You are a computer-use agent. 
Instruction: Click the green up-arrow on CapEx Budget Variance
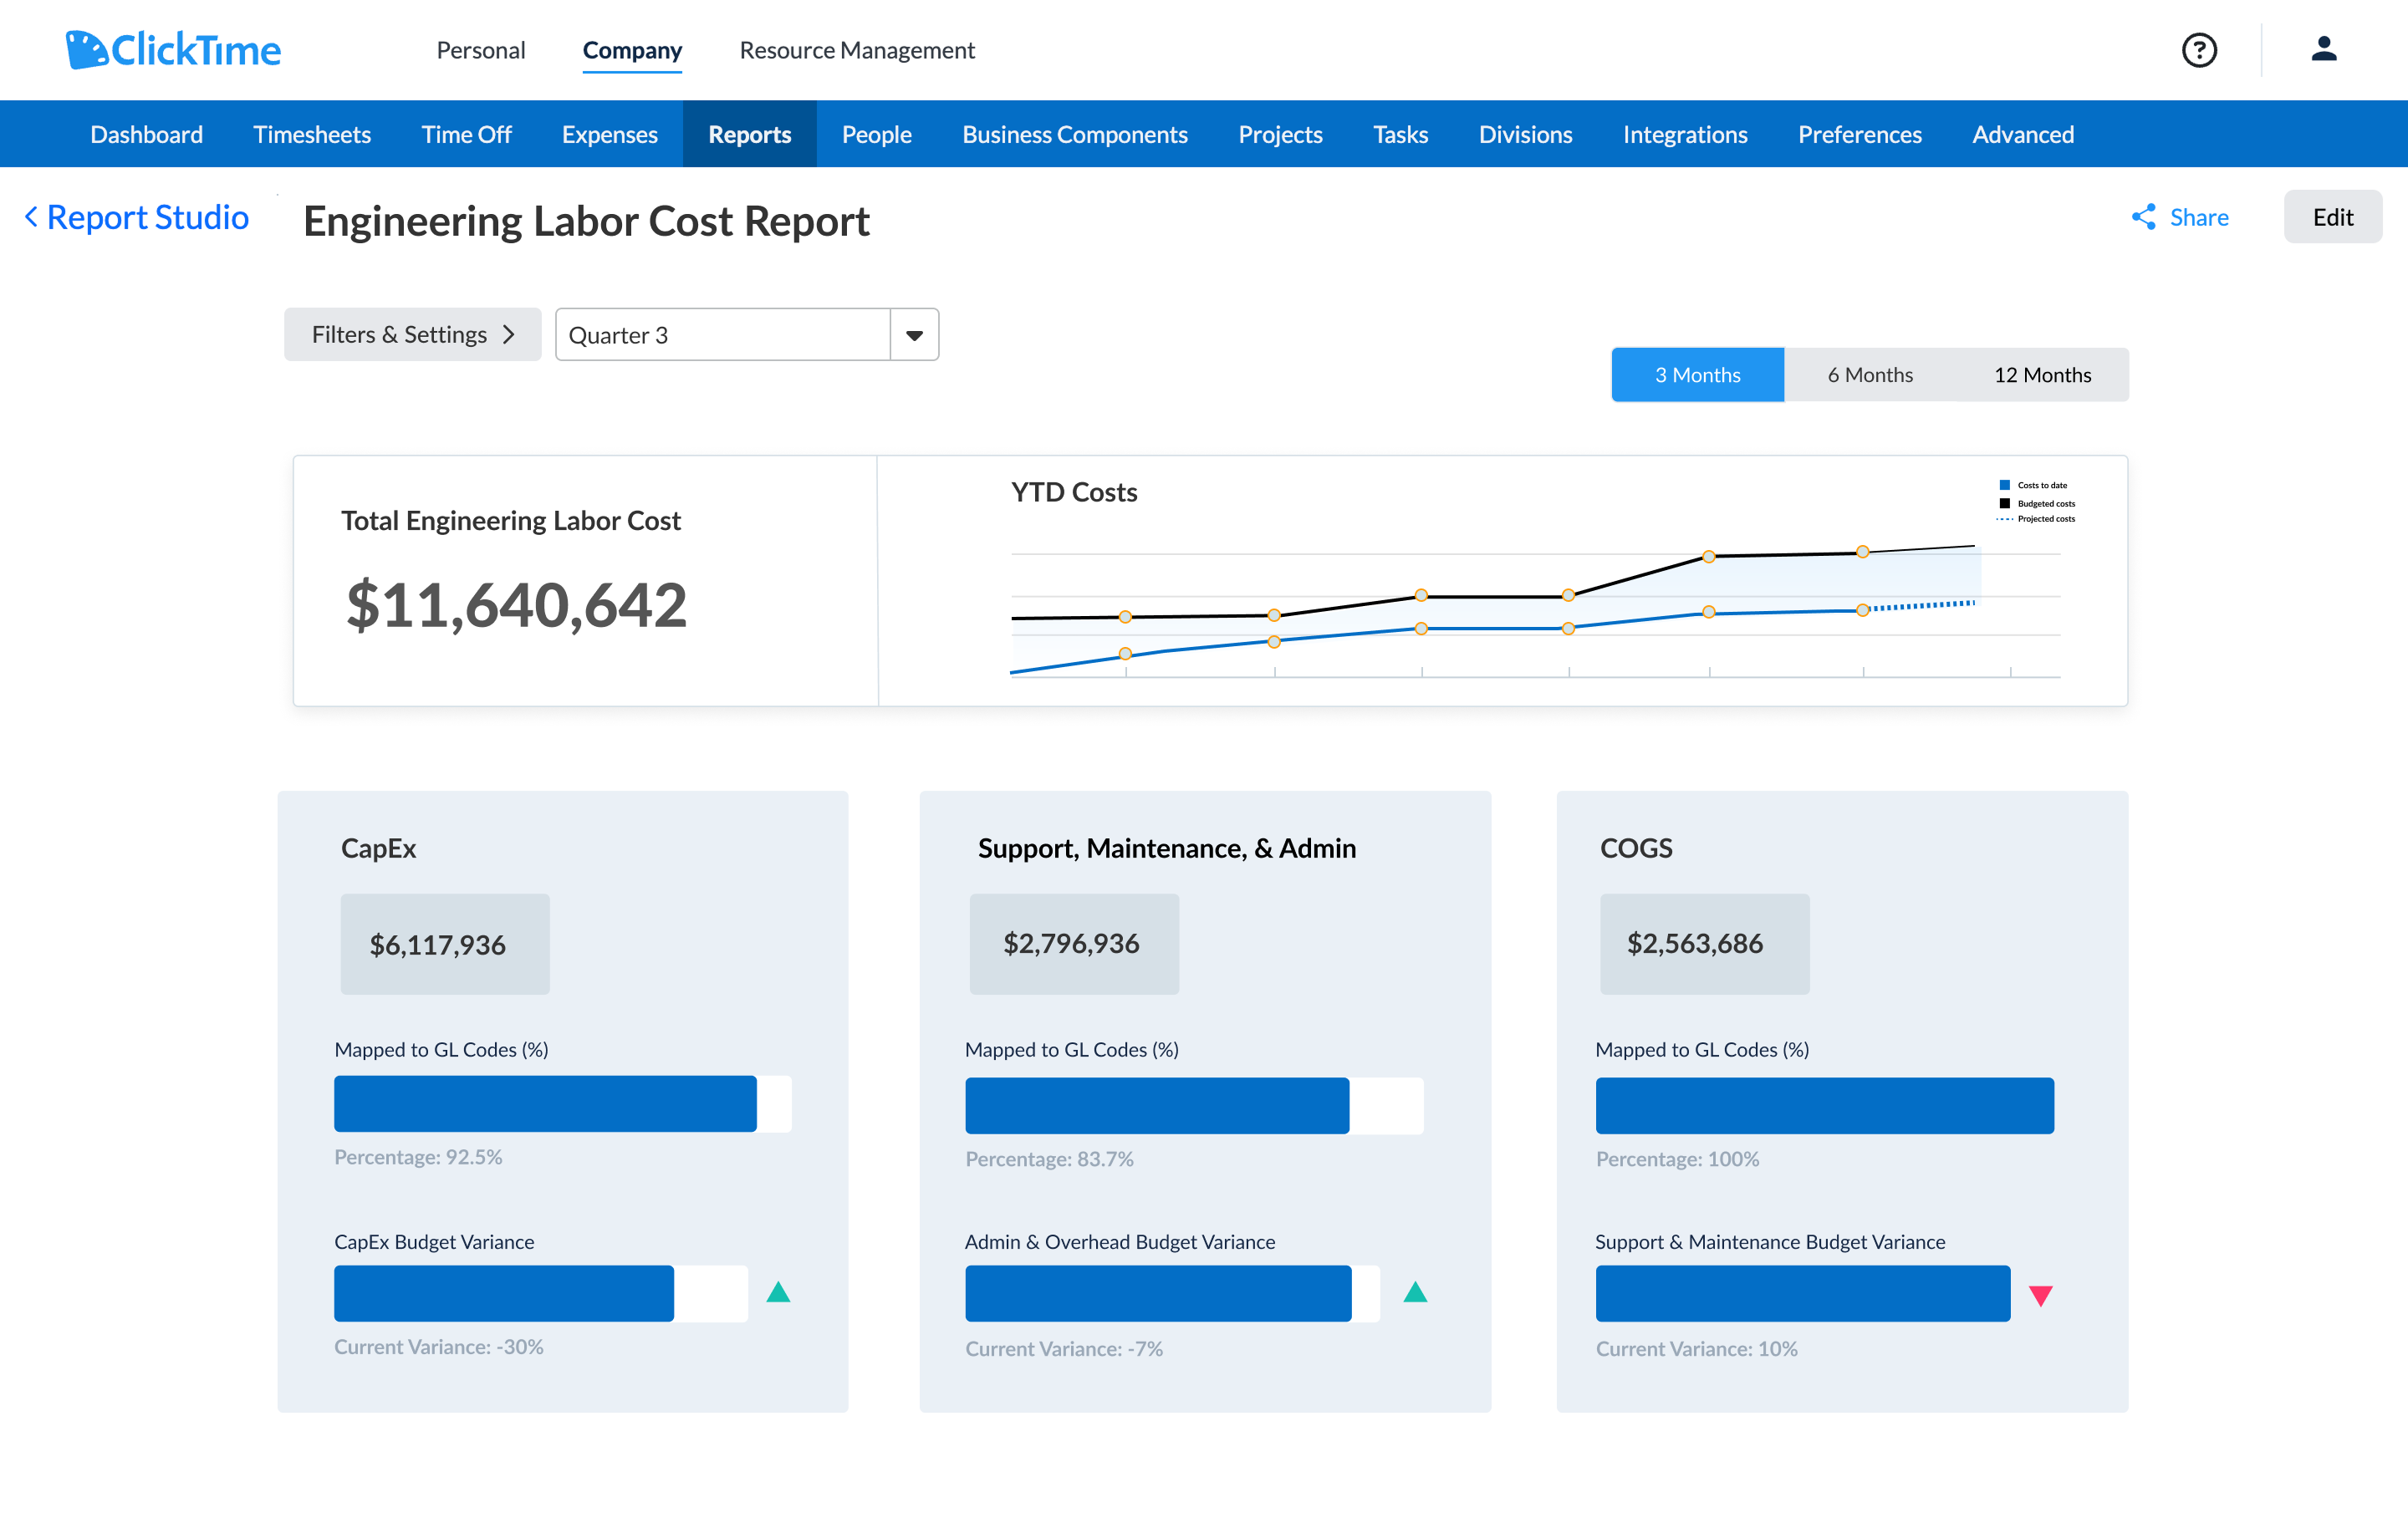(779, 1293)
